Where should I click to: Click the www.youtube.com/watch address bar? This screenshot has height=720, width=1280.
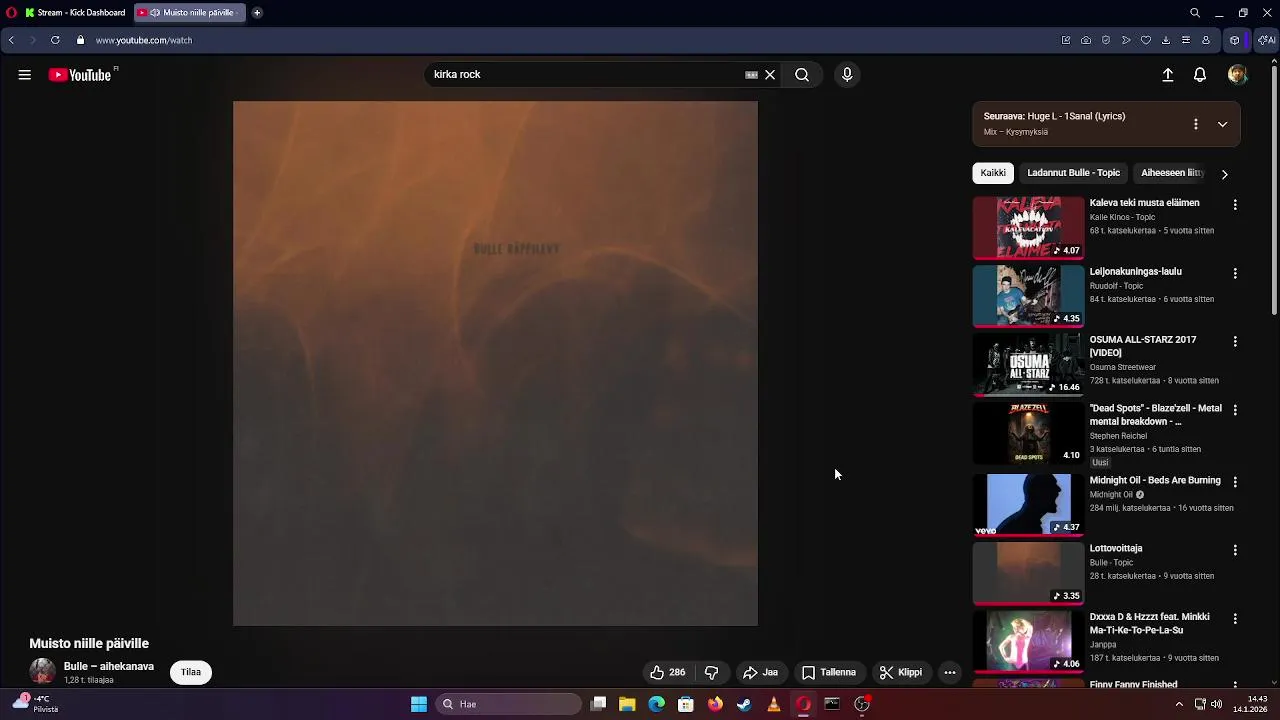coord(144,40)
